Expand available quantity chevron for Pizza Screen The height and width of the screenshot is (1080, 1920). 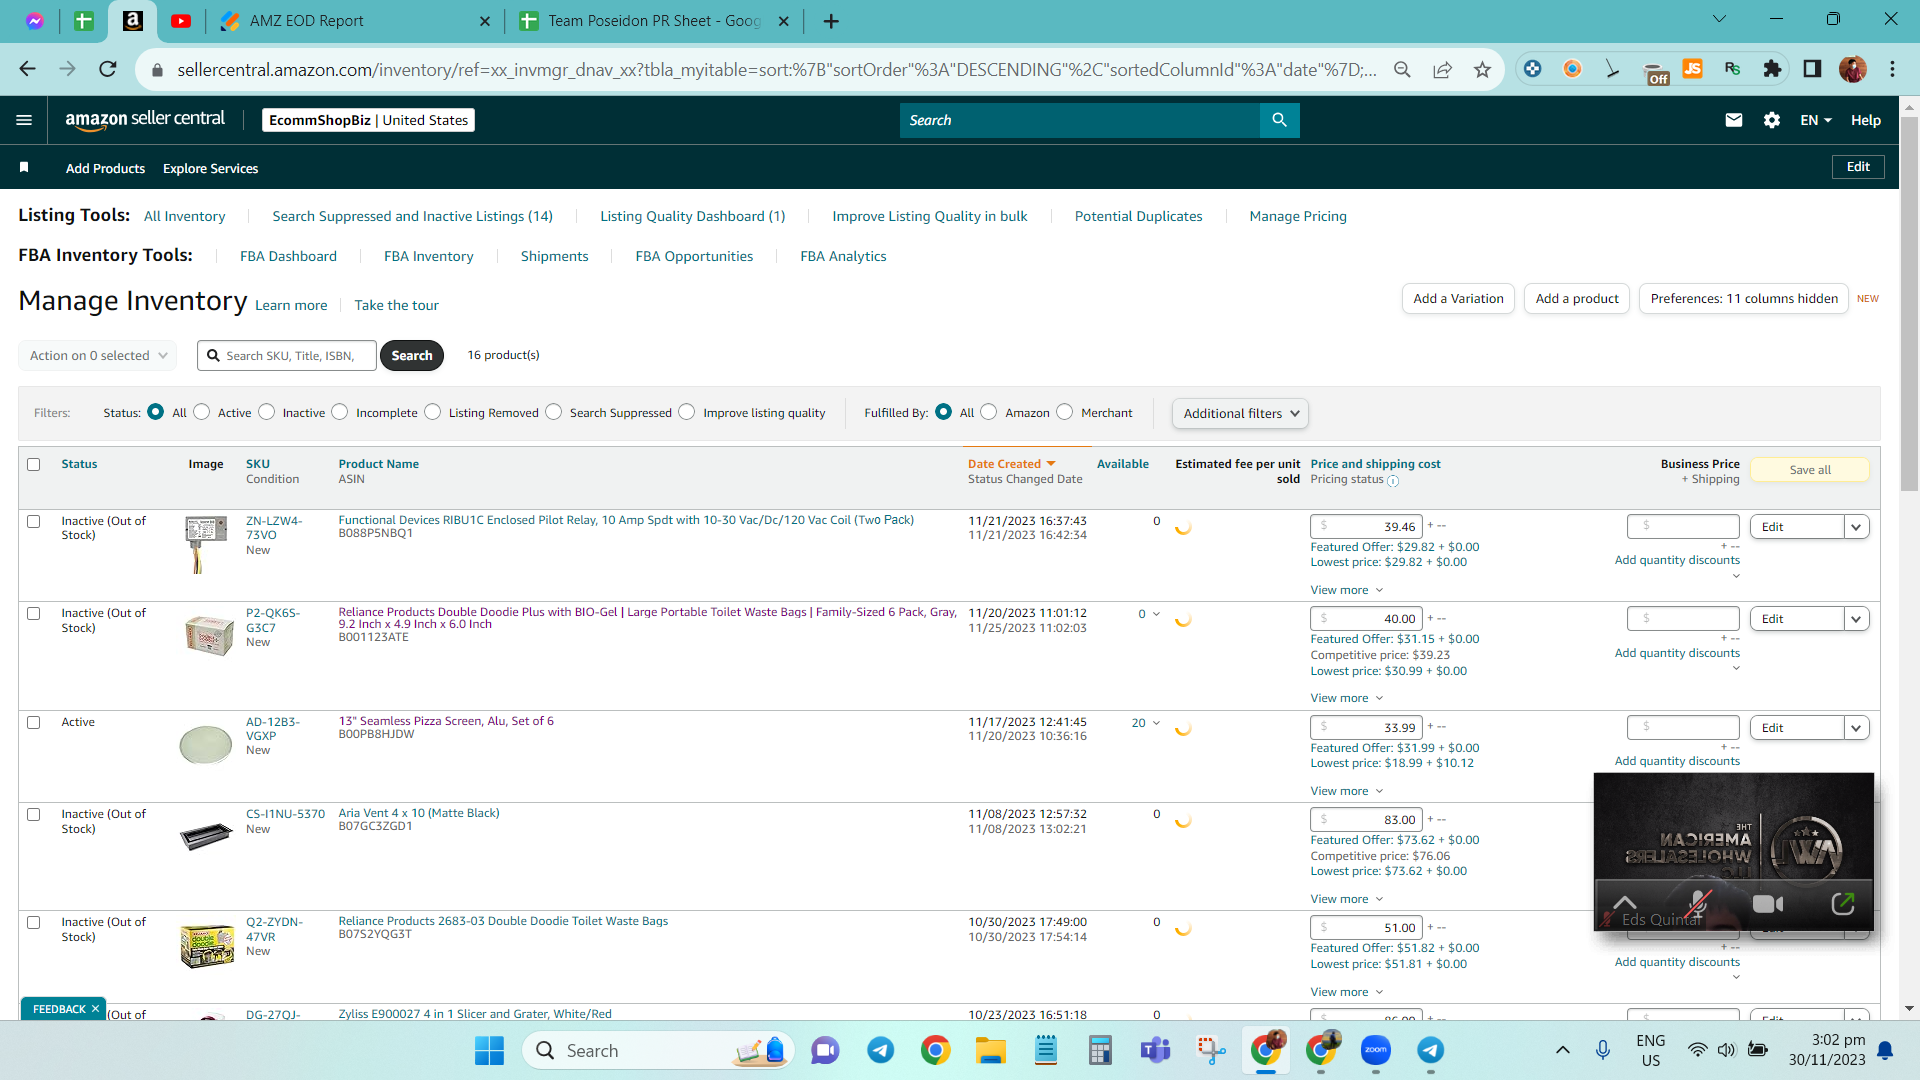click(1156, 723)
